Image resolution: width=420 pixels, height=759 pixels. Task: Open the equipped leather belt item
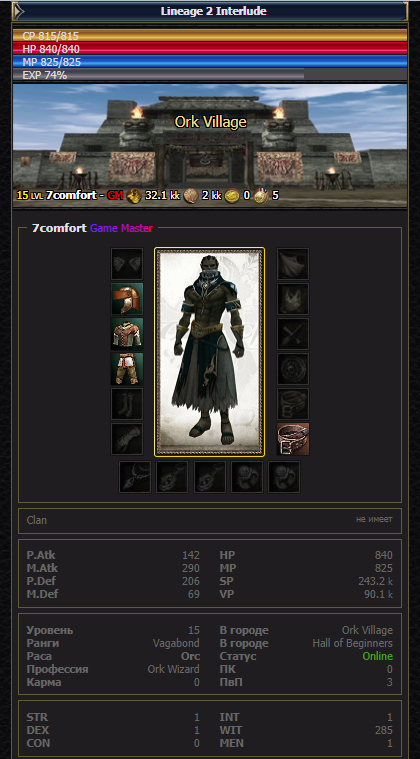[293, 439]
